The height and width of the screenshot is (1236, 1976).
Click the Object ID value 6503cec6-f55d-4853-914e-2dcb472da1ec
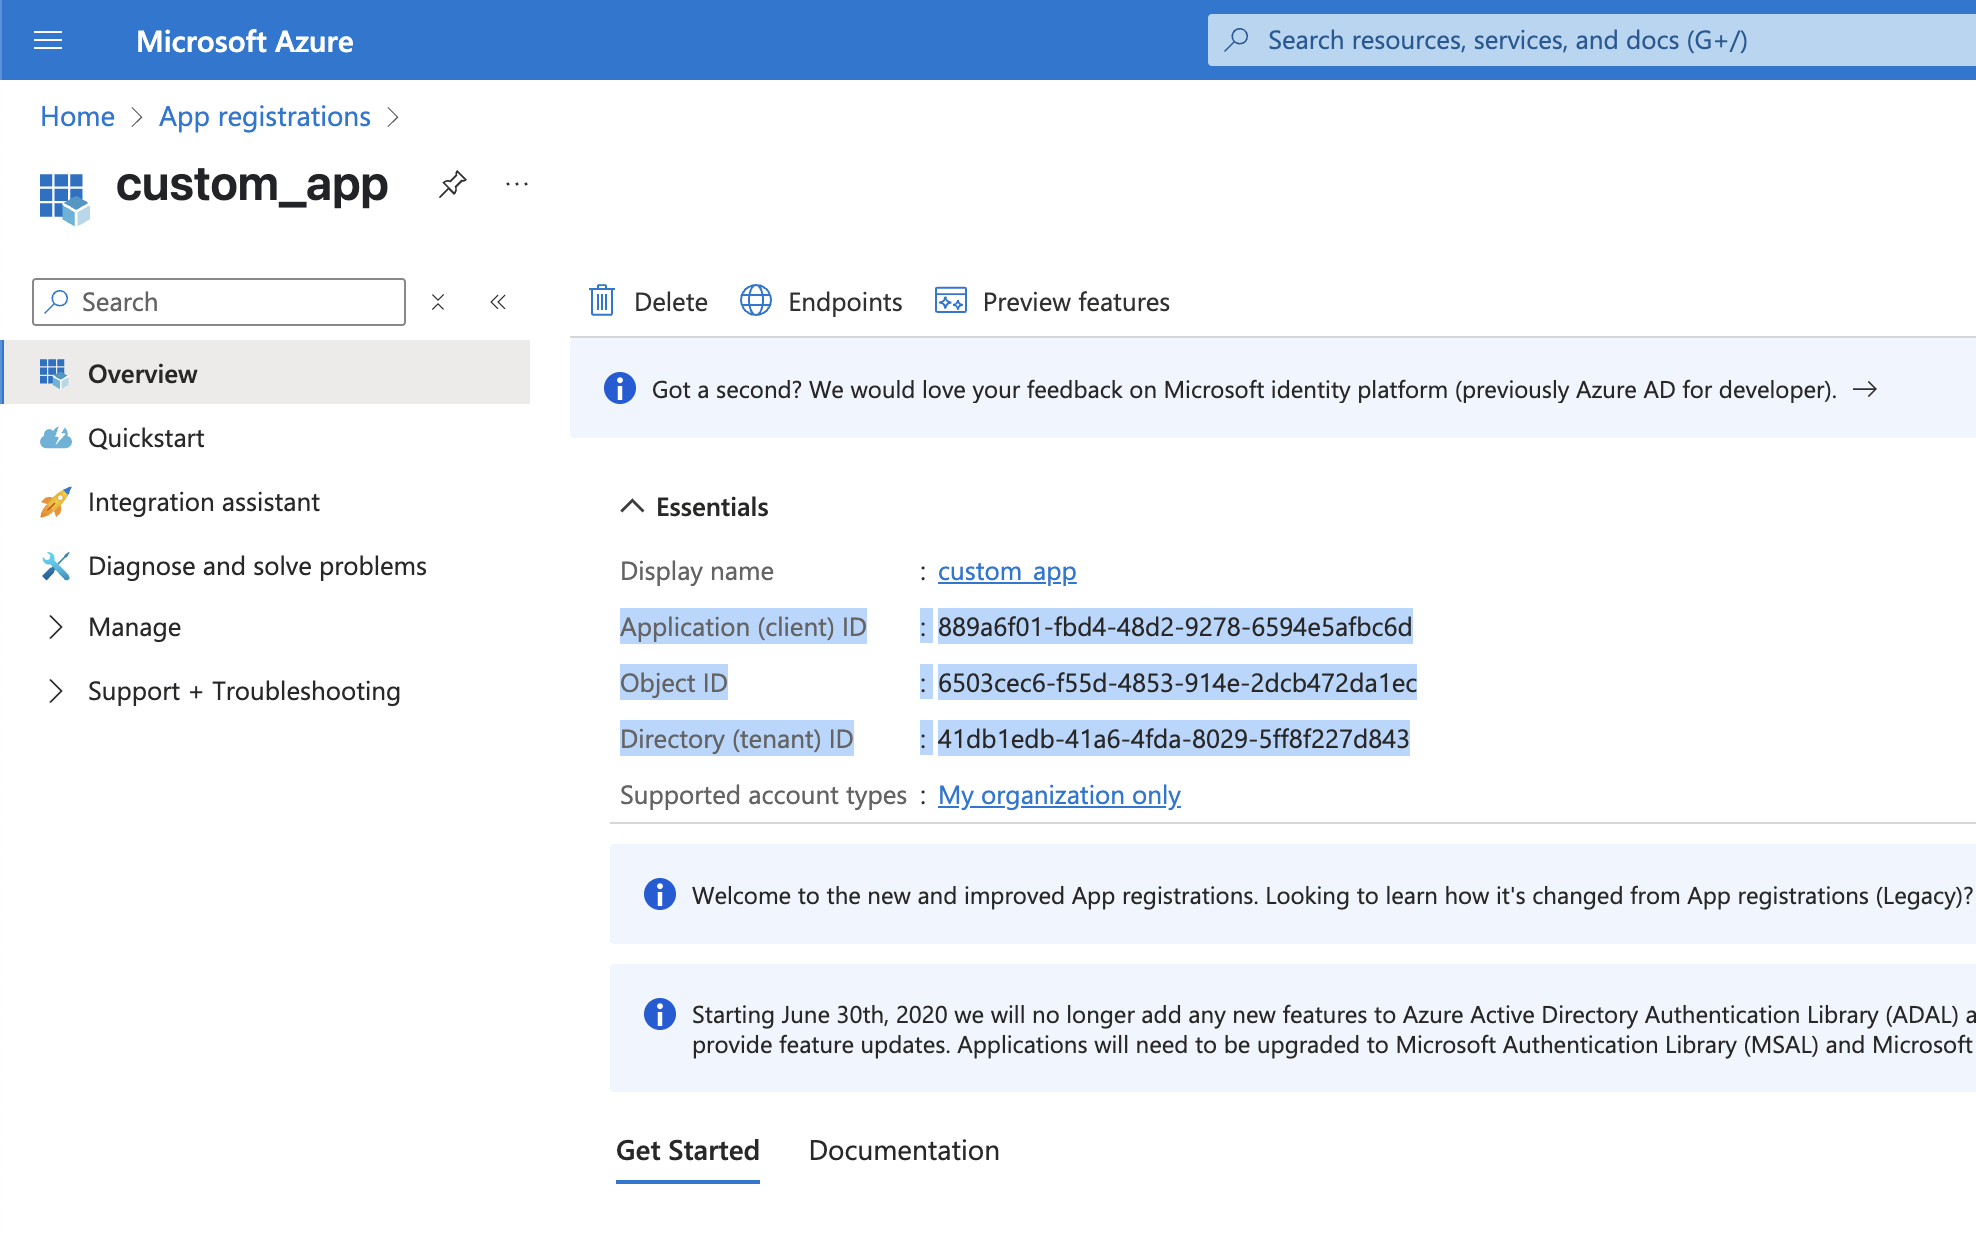coord(1177,683)
